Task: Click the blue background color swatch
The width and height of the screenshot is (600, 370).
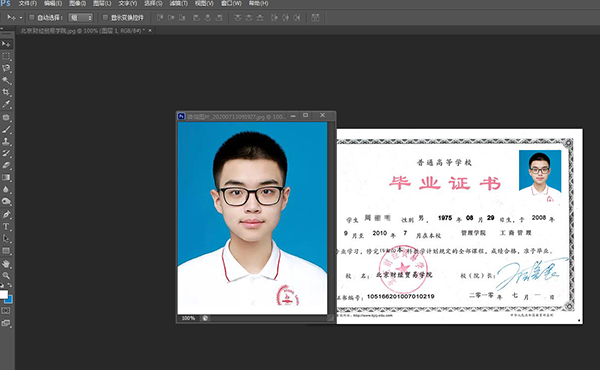Action: coord(10,300)
